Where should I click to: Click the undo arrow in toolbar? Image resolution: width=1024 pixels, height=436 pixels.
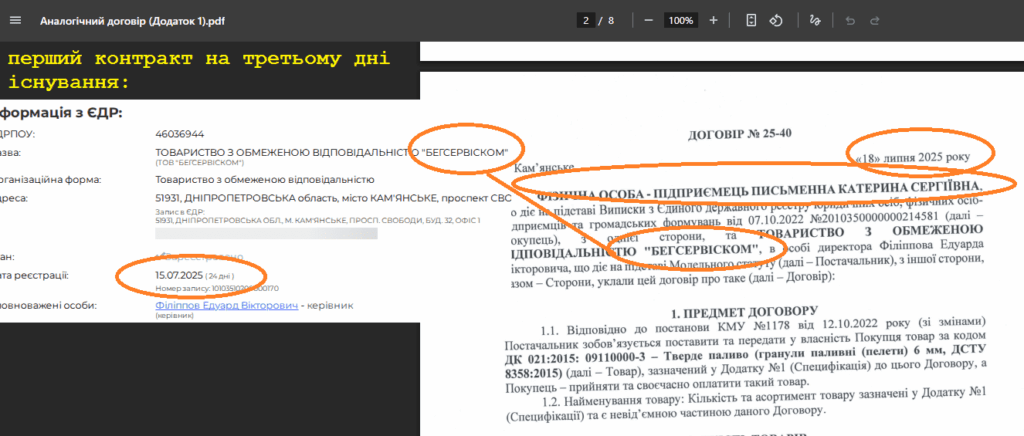(x=851, y=20)
